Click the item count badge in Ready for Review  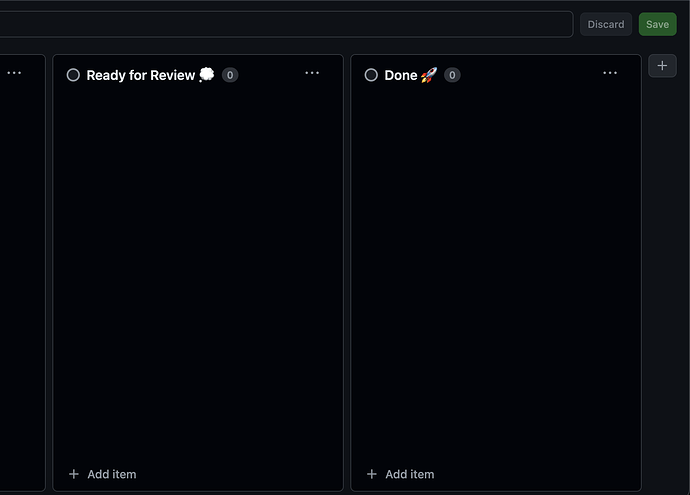(x=230, y=75)
